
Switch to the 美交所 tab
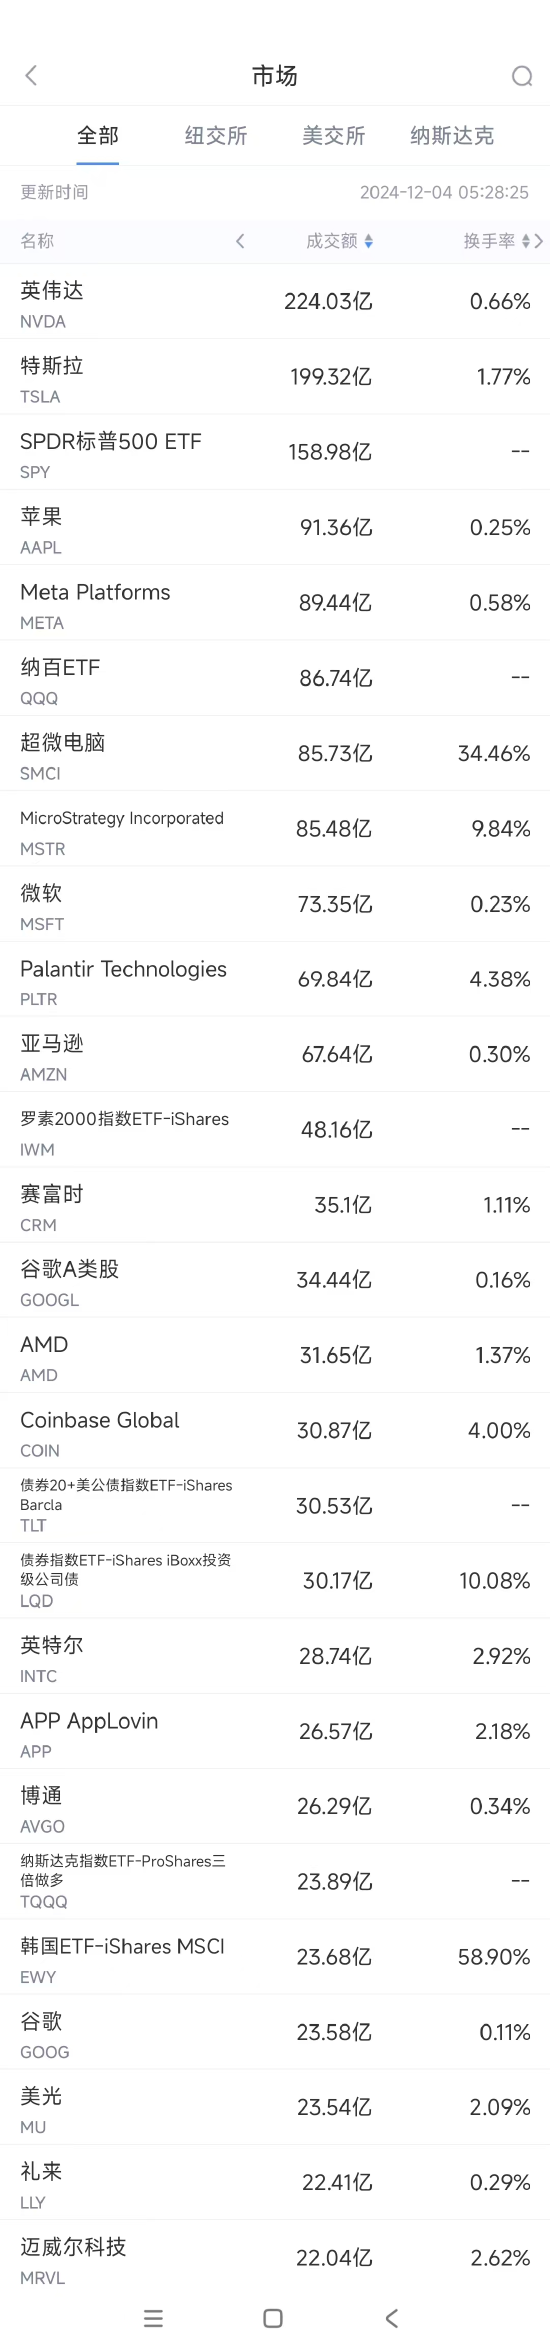coord(334,136)
